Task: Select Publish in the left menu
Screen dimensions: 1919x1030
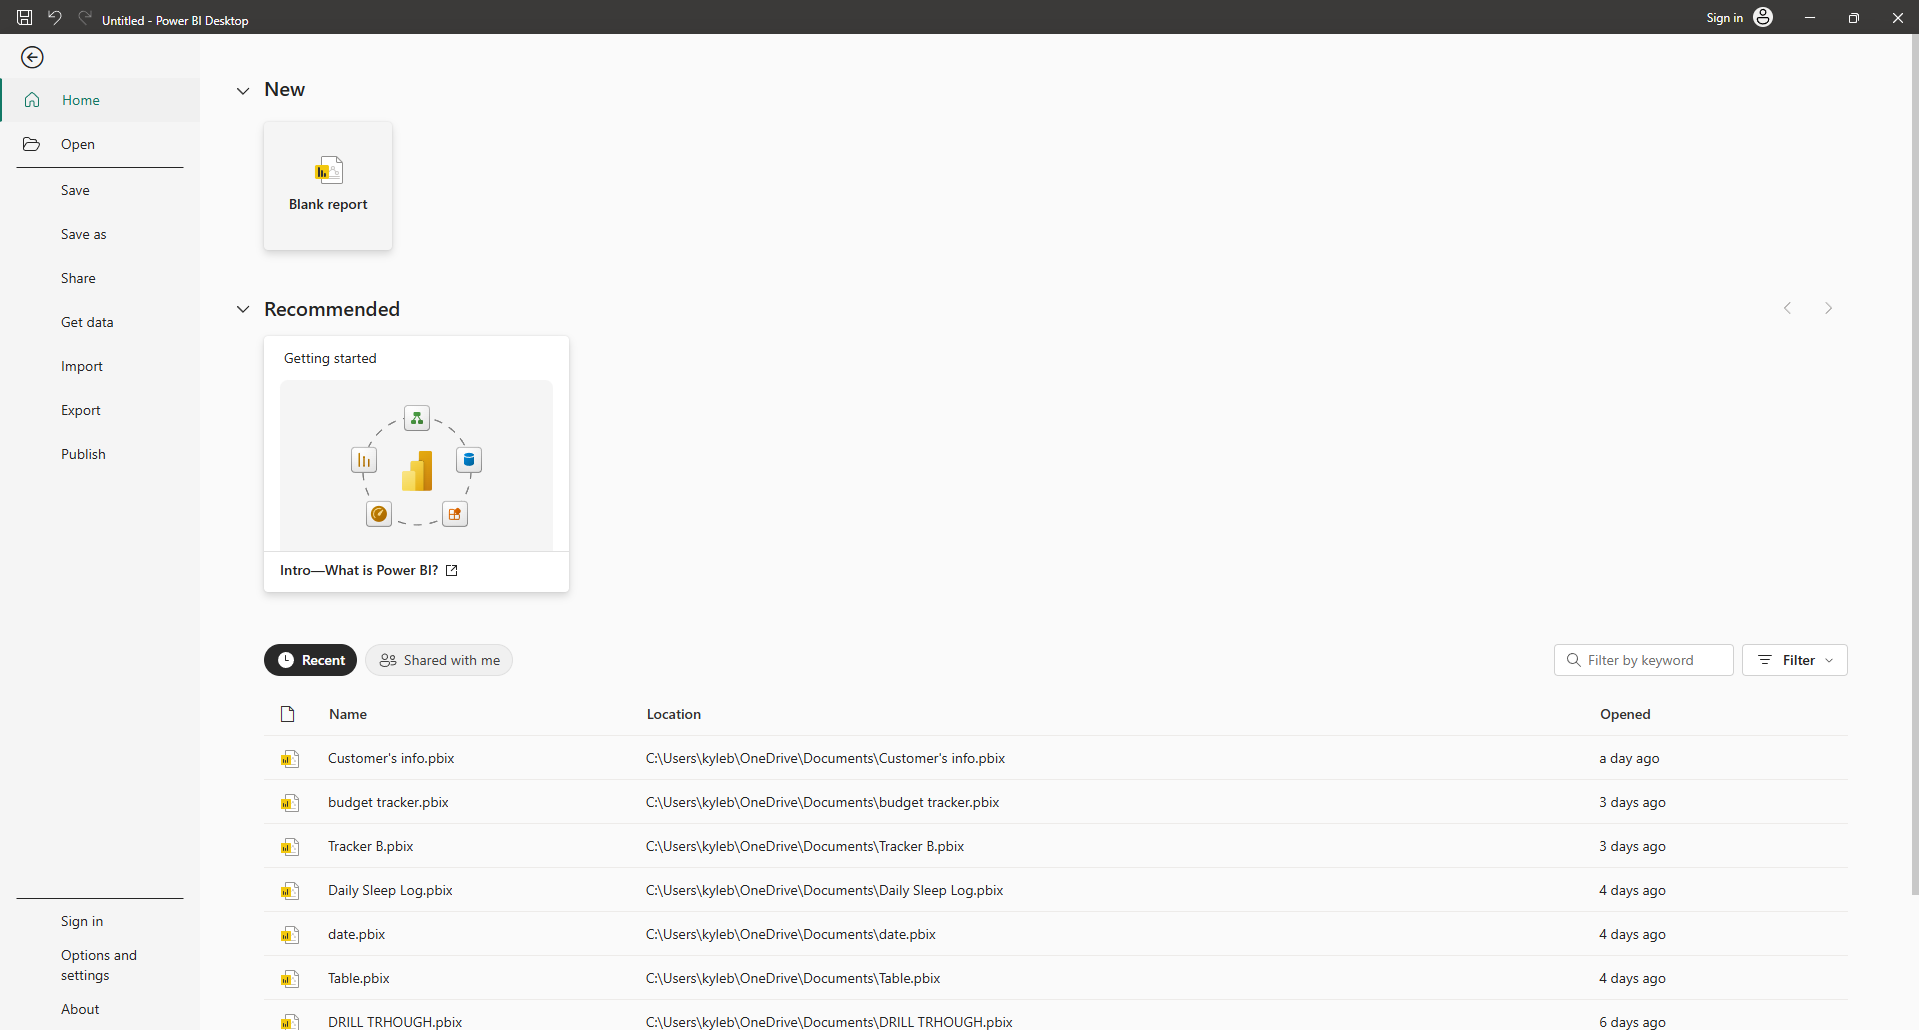Action: pos(83,454)
